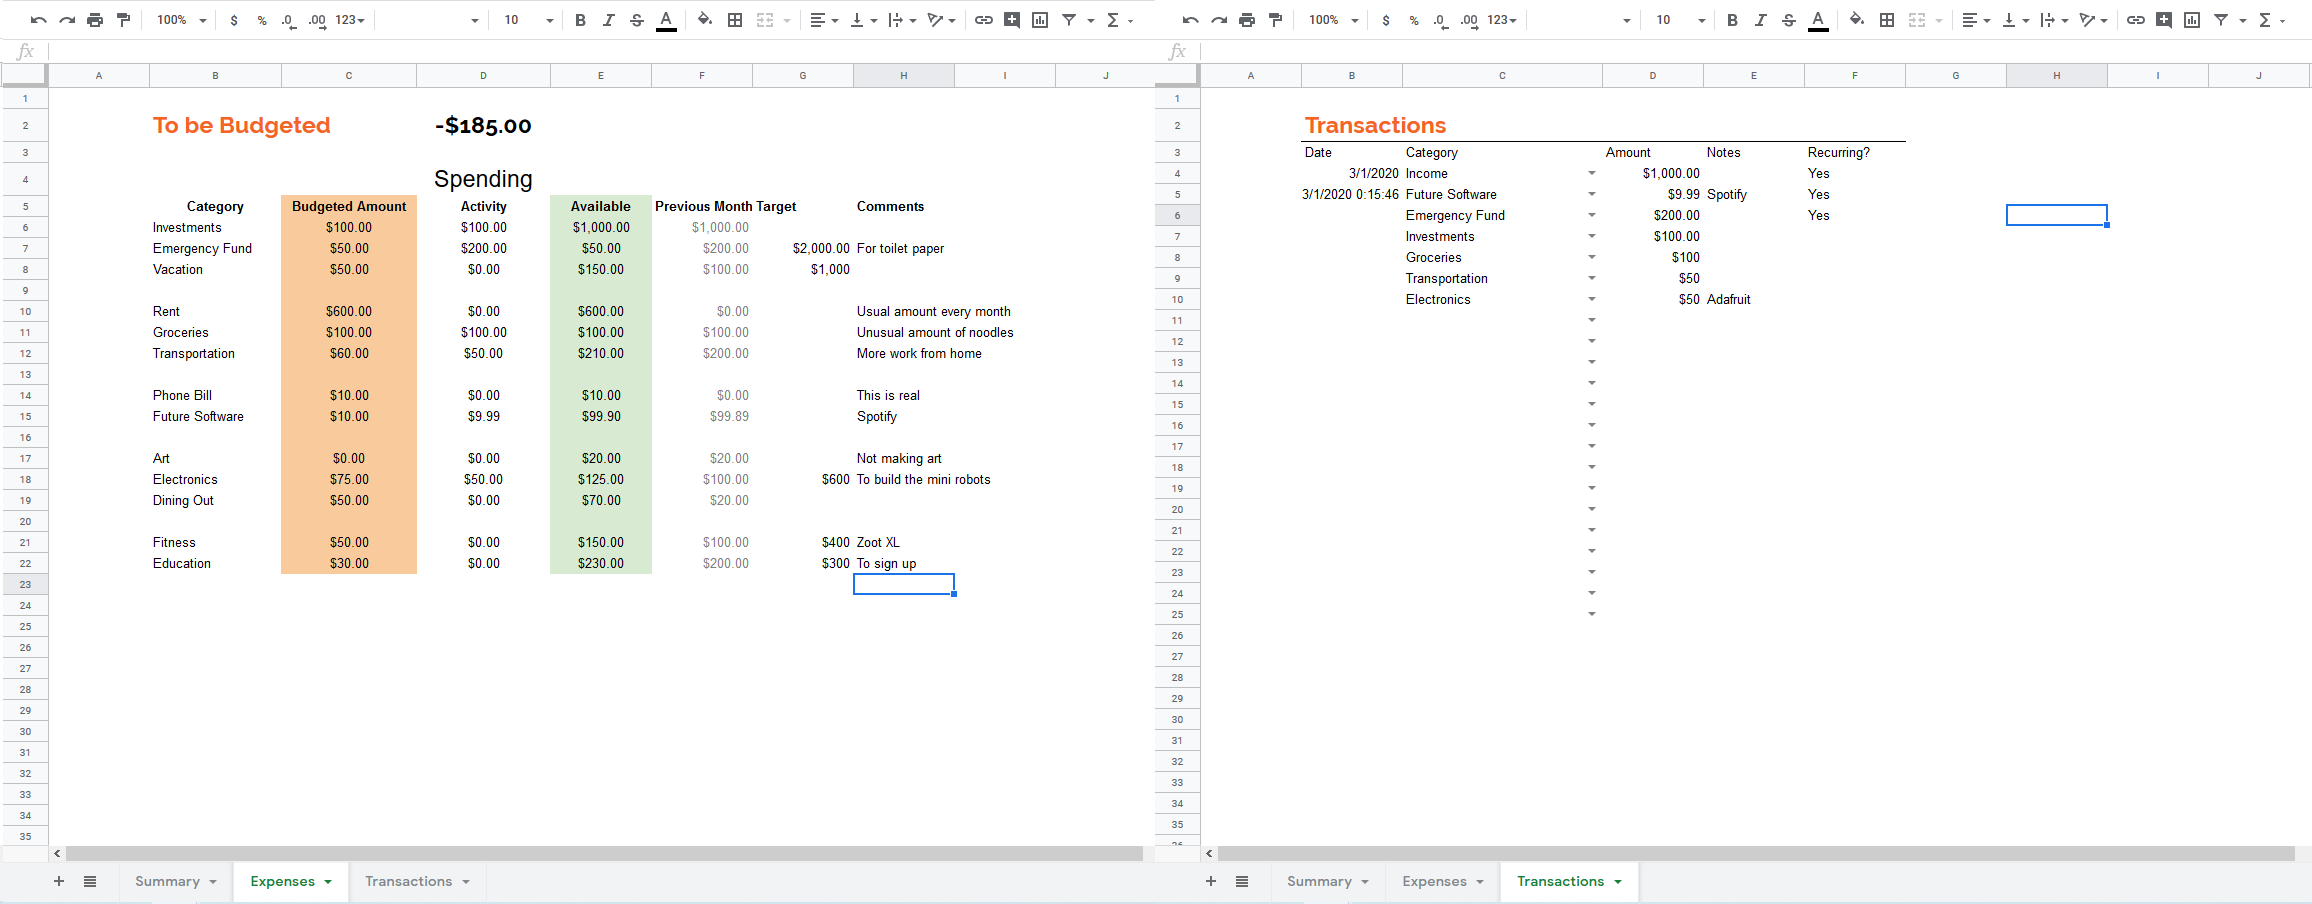Insert a link into the cell
The width and height of the screenshot is (2312, 904).
(x=986, y=19)
